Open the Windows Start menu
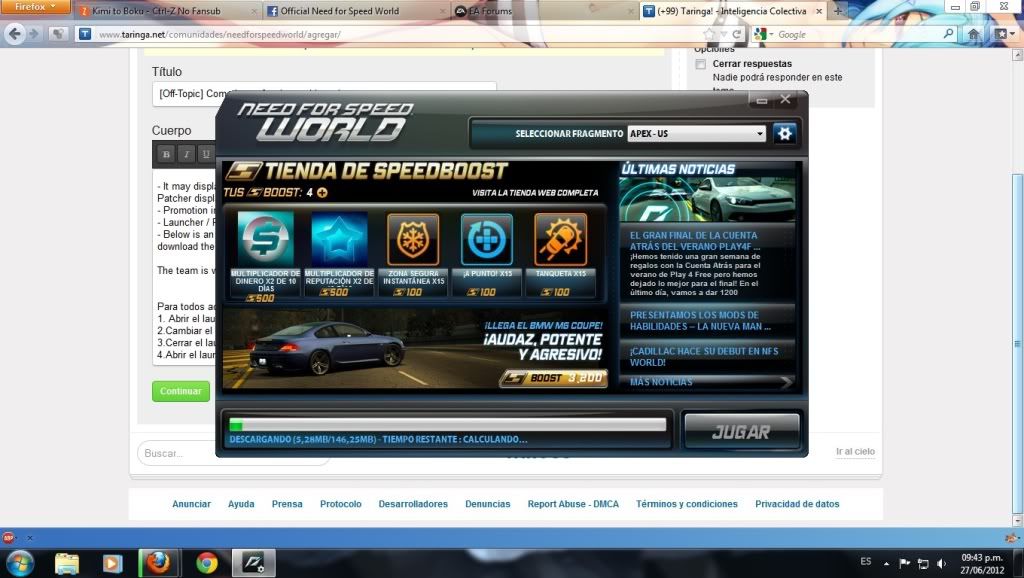Viewport: 1024px width, 578px height. [x=19, y=563]
